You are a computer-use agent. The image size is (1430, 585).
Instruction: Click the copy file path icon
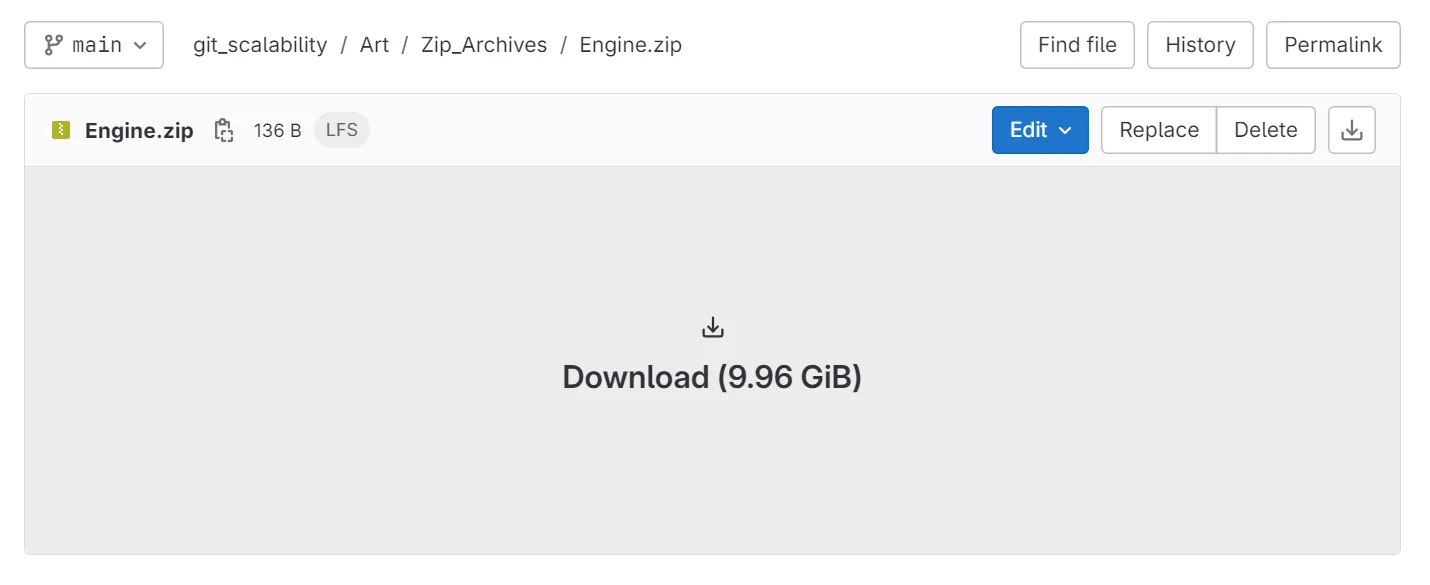pyautogui.click(x=223, y=130)
